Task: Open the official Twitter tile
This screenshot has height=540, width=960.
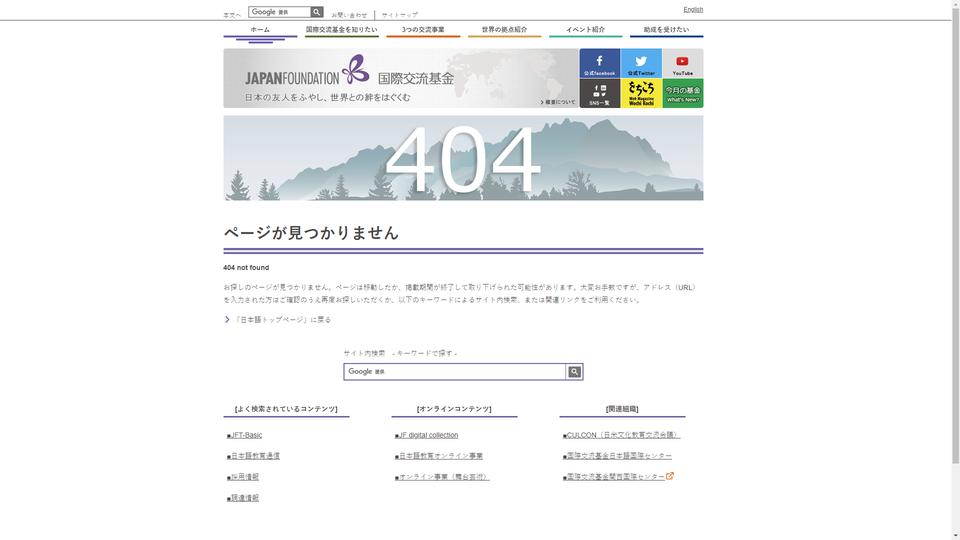Action: pyautogui.click(x=641, y=63)
